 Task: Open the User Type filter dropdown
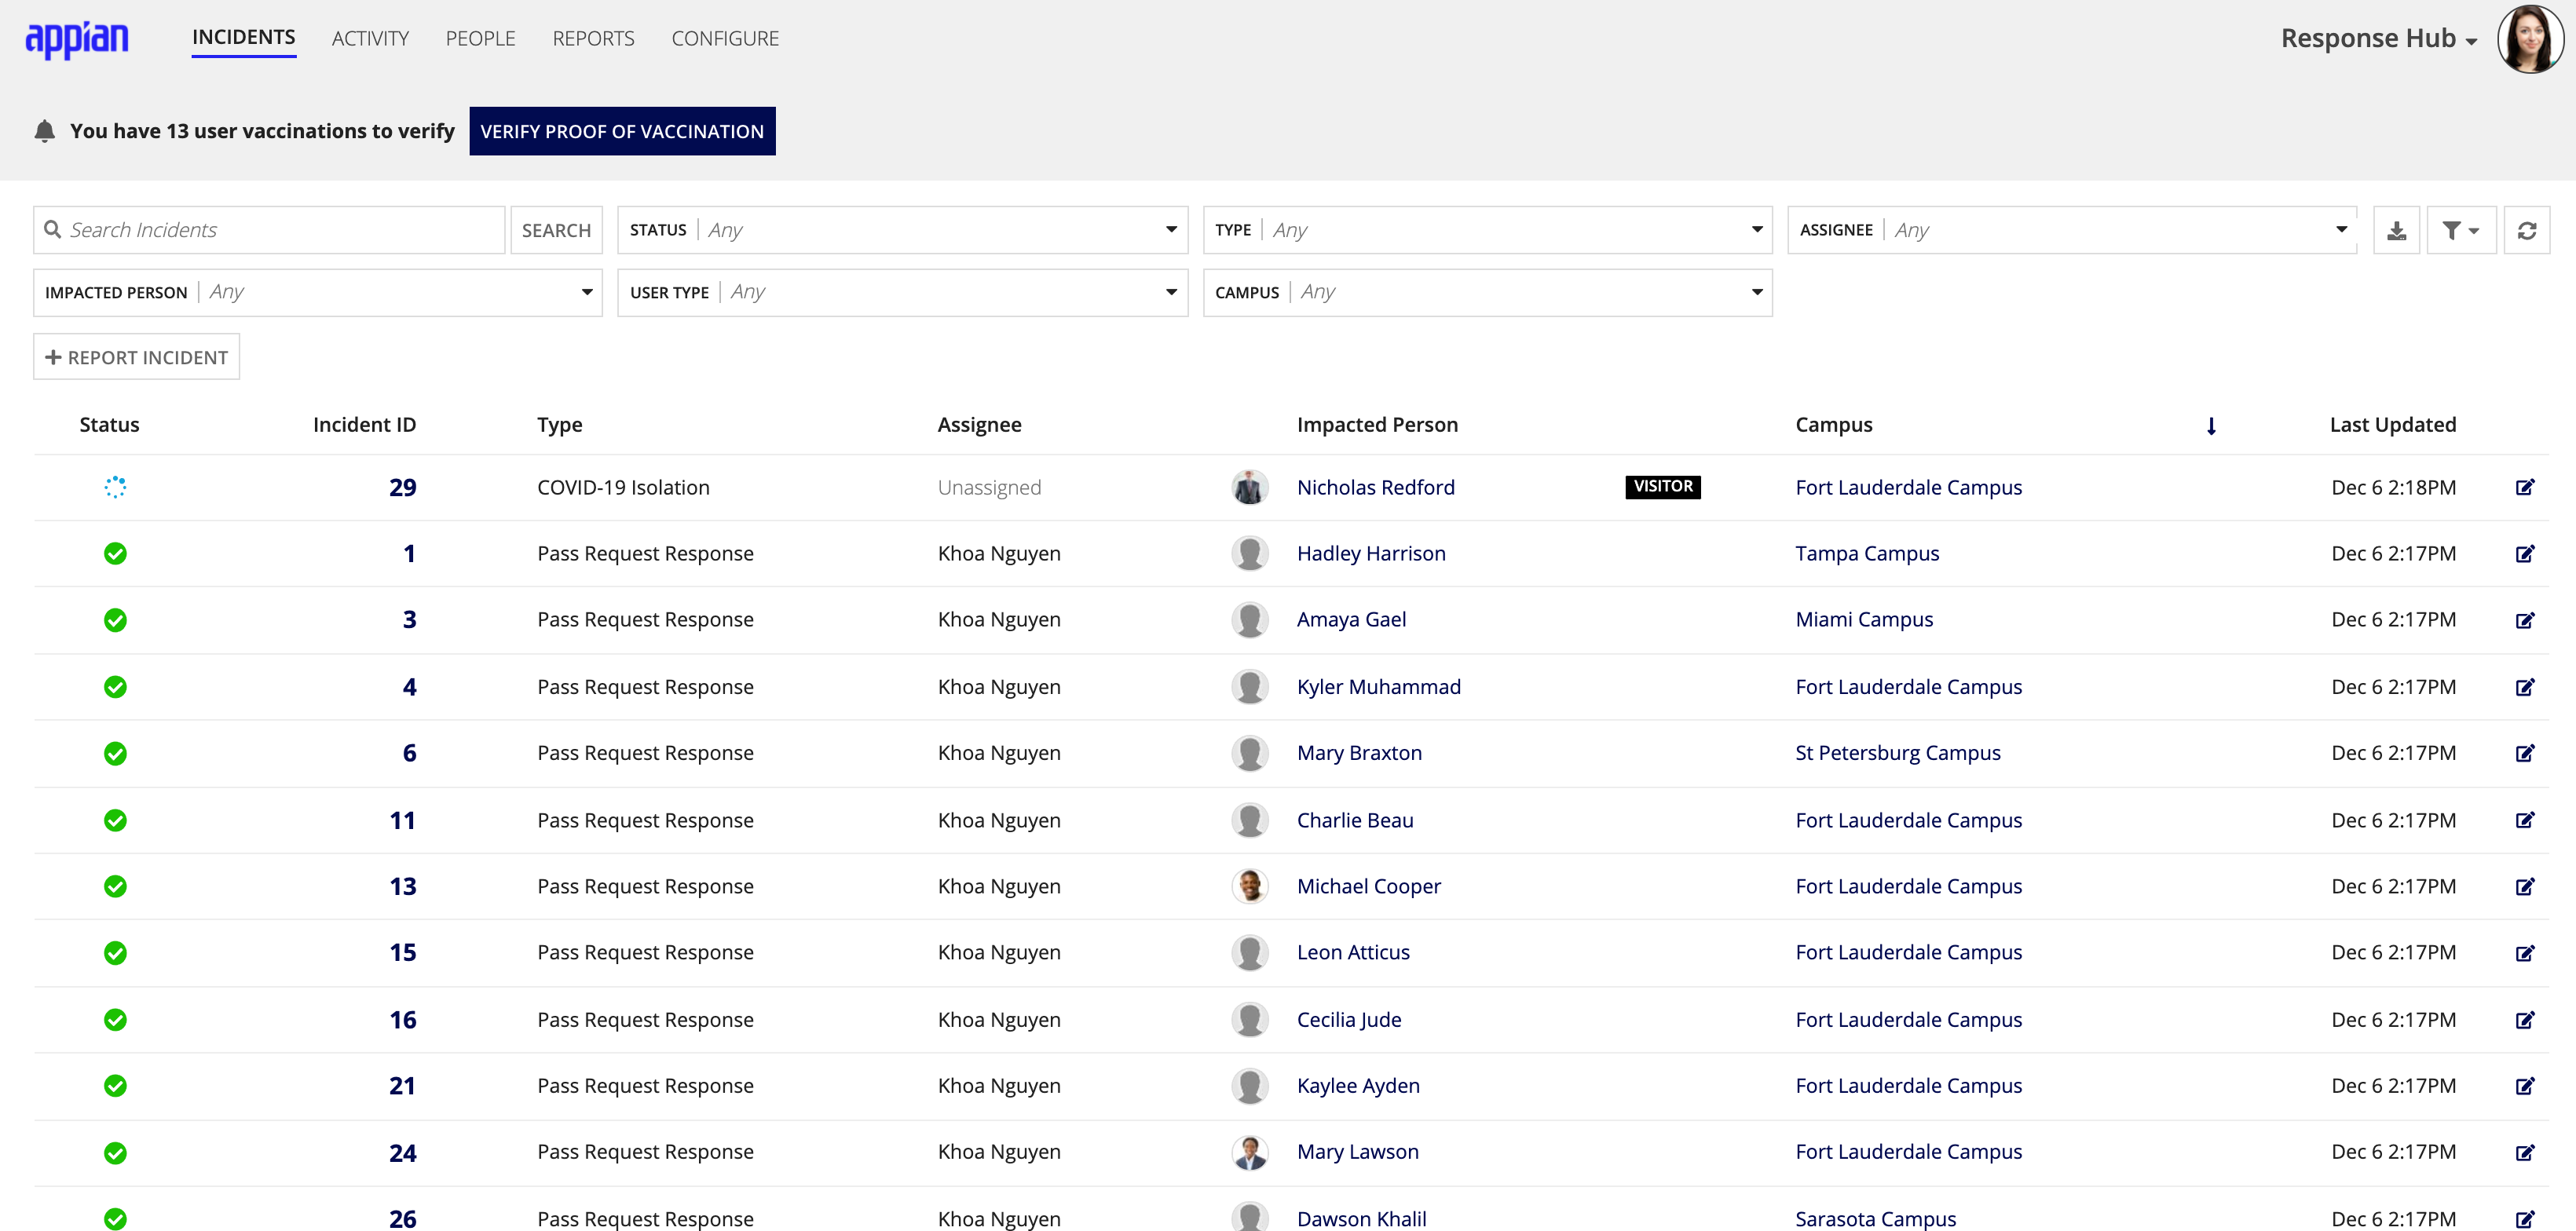tap(902, 292)
